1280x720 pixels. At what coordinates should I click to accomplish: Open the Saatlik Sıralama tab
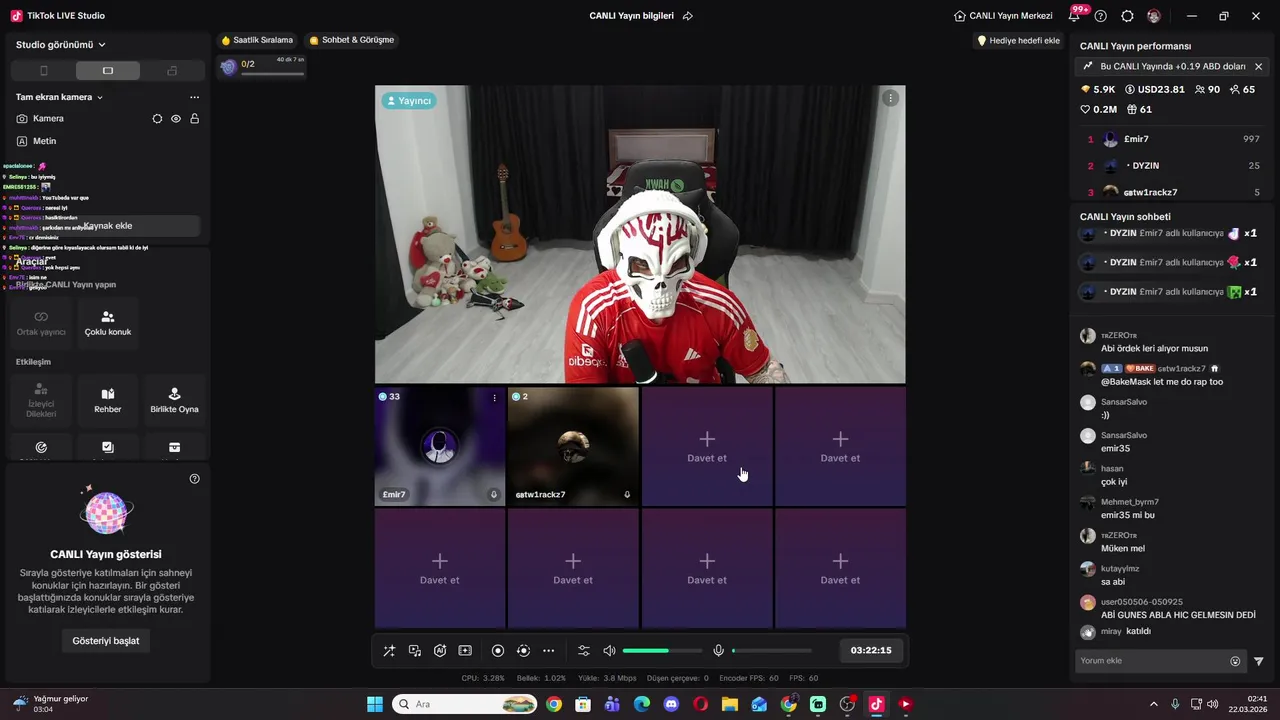pos(257,40)
